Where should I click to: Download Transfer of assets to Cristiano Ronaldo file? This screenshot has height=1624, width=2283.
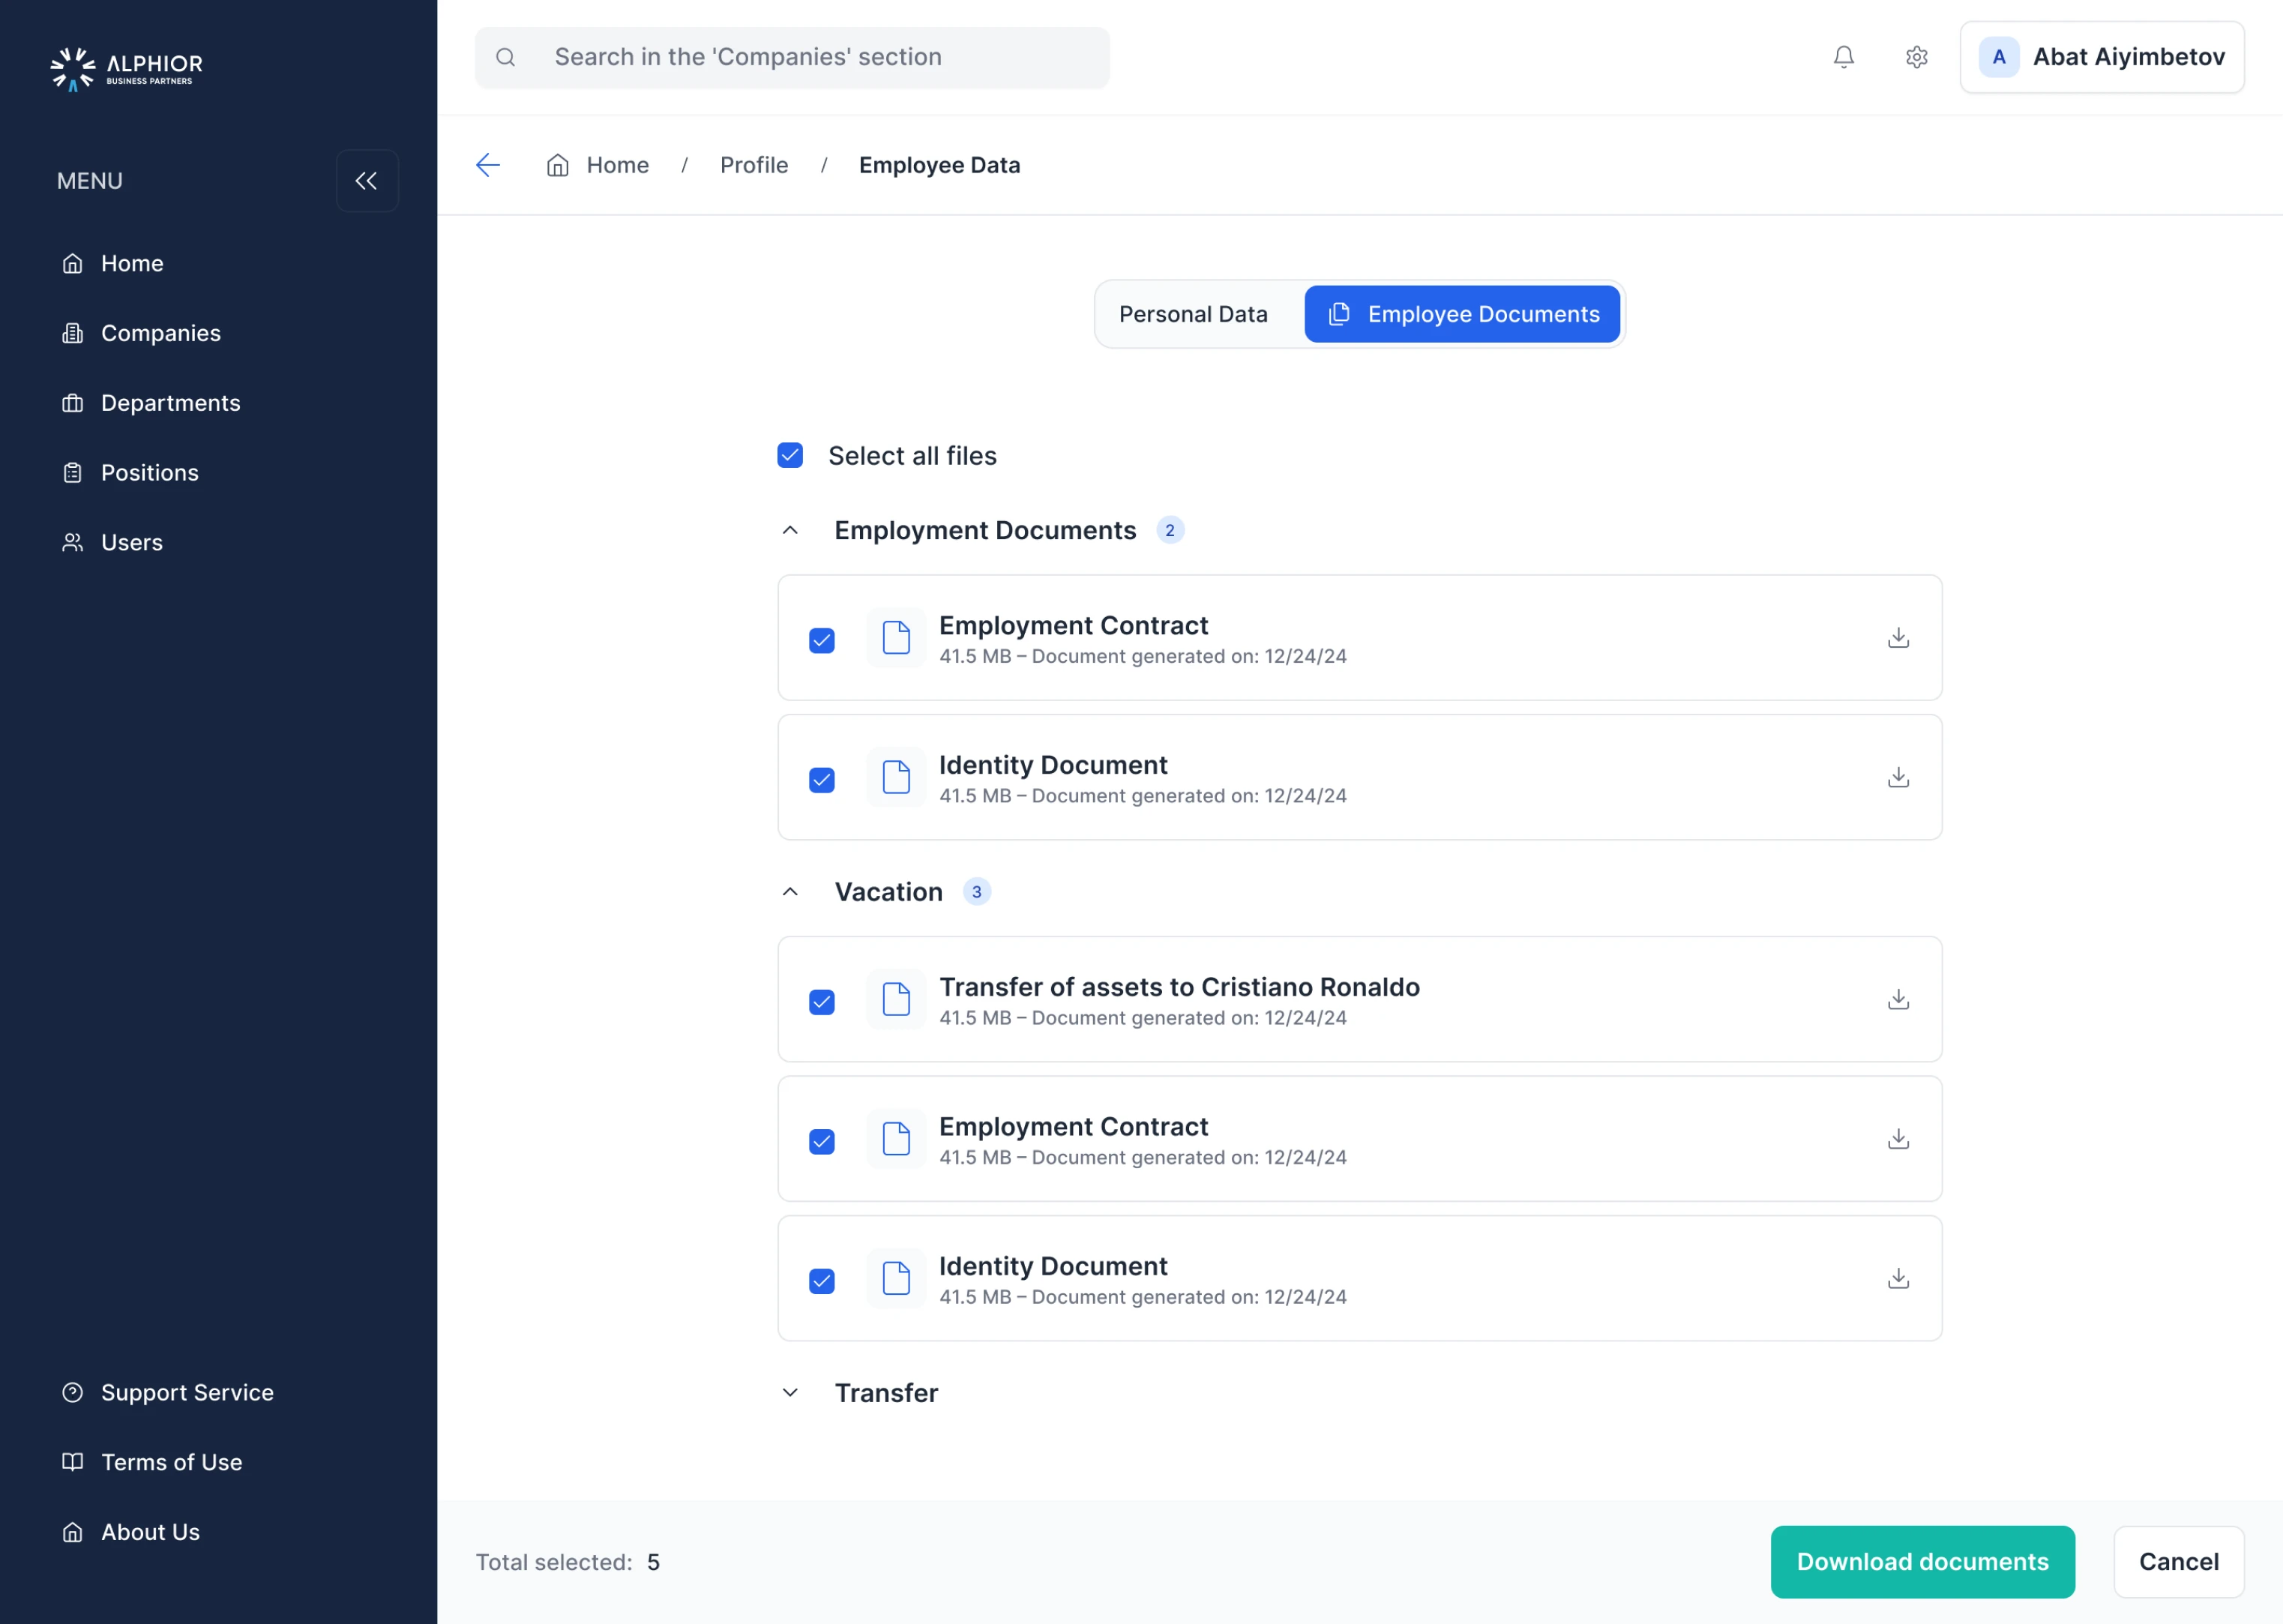1898,1000
